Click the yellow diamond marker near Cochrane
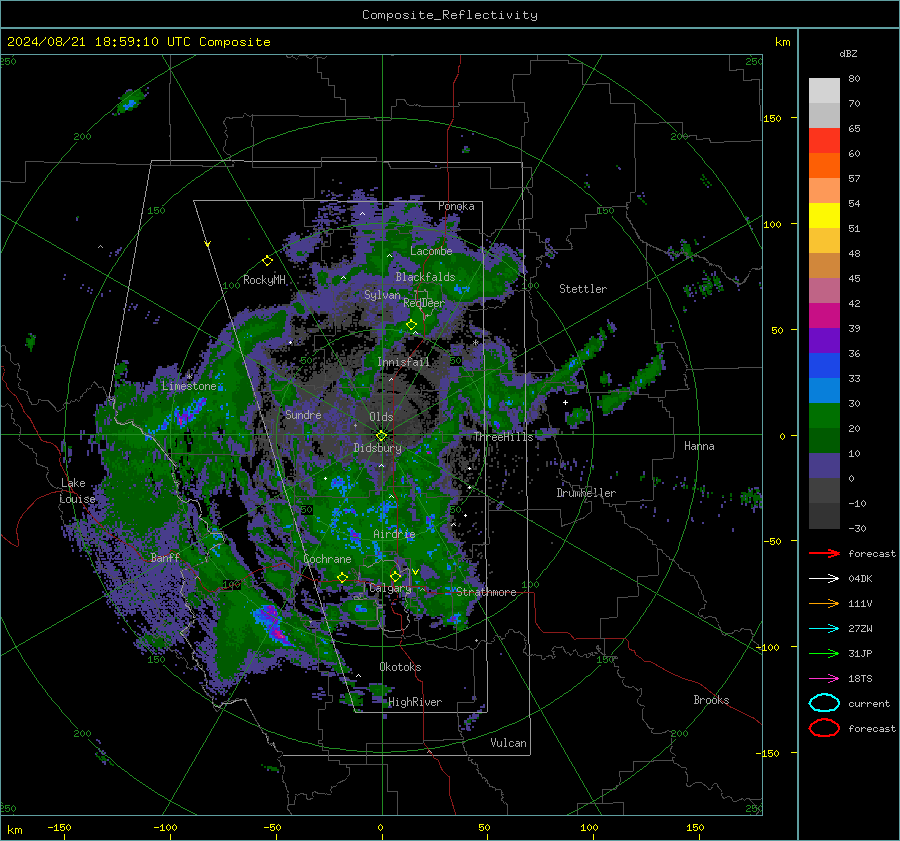The image size is (900, 841). click(x=342, y=577)
